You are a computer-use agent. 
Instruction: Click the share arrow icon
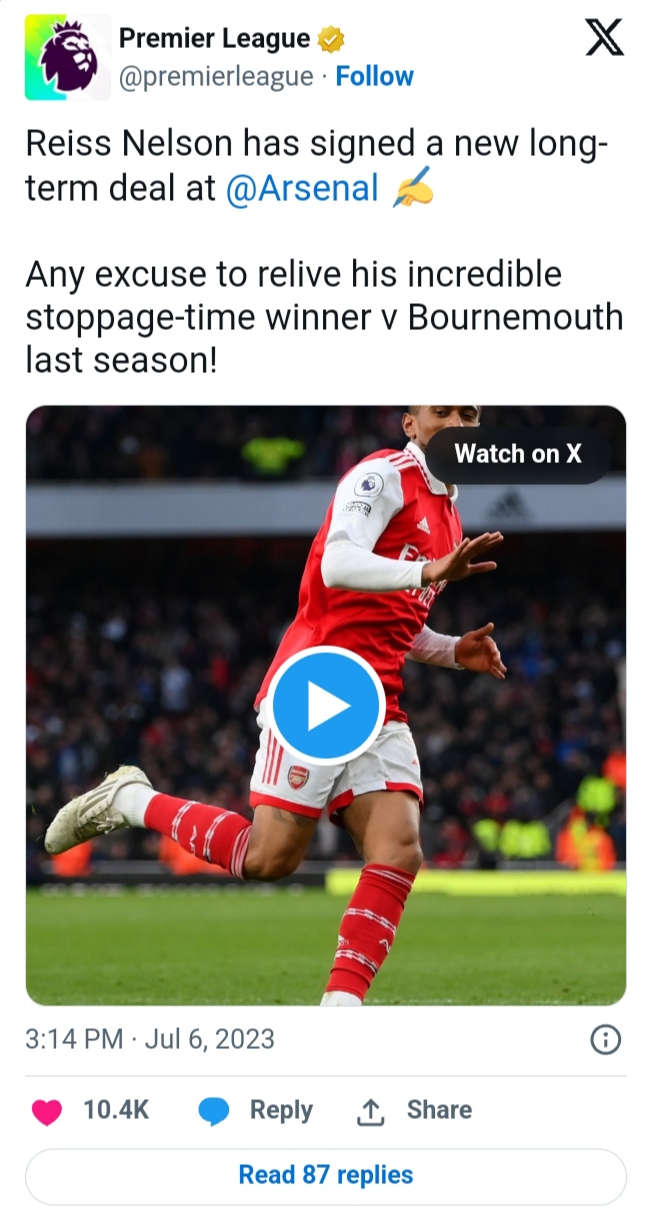click(x=370, y=1111)
